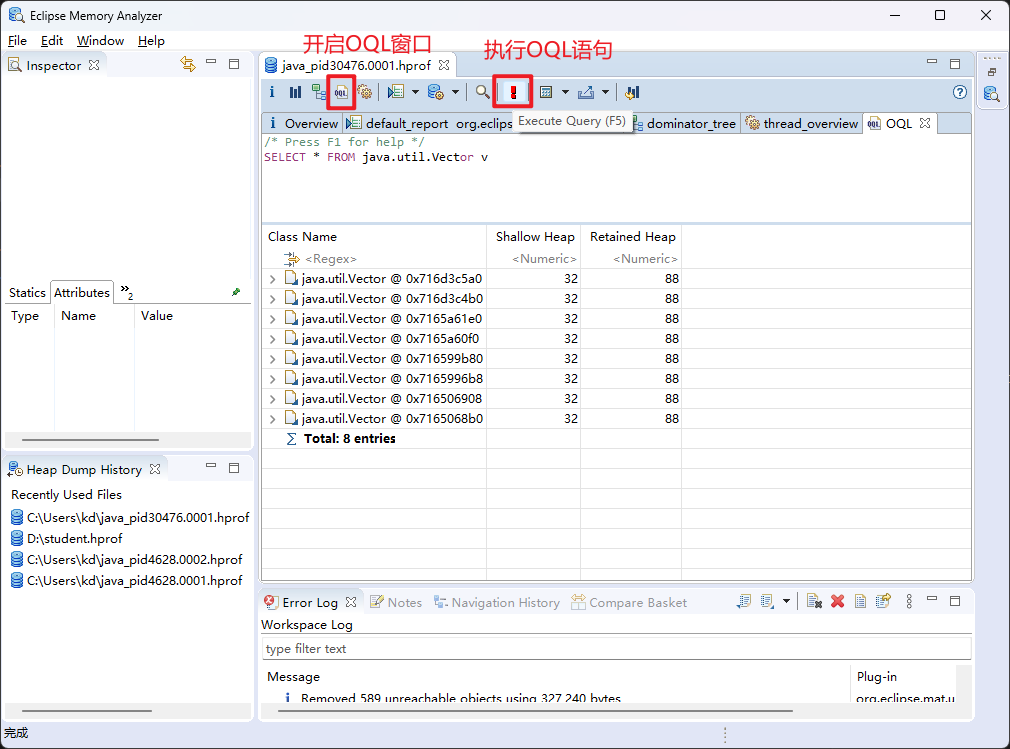
Task: Open the OQL studio toolbar icon
Action: pos(341,92)
